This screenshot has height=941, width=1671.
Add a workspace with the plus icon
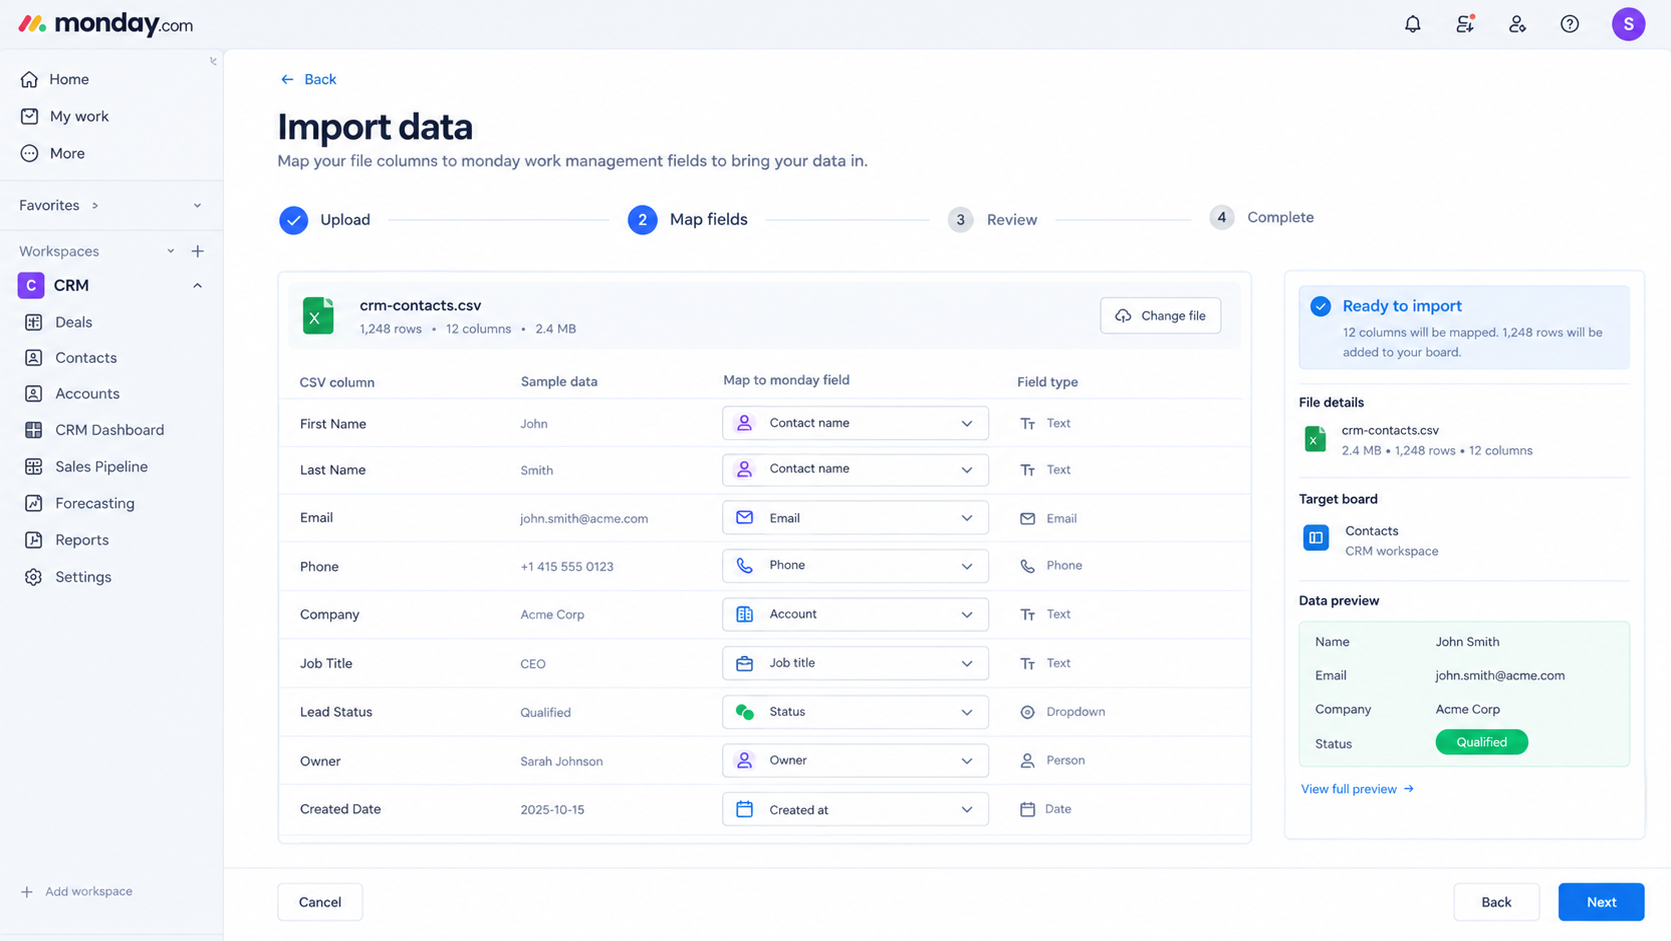pyautogui.click(x=197, y=251)
